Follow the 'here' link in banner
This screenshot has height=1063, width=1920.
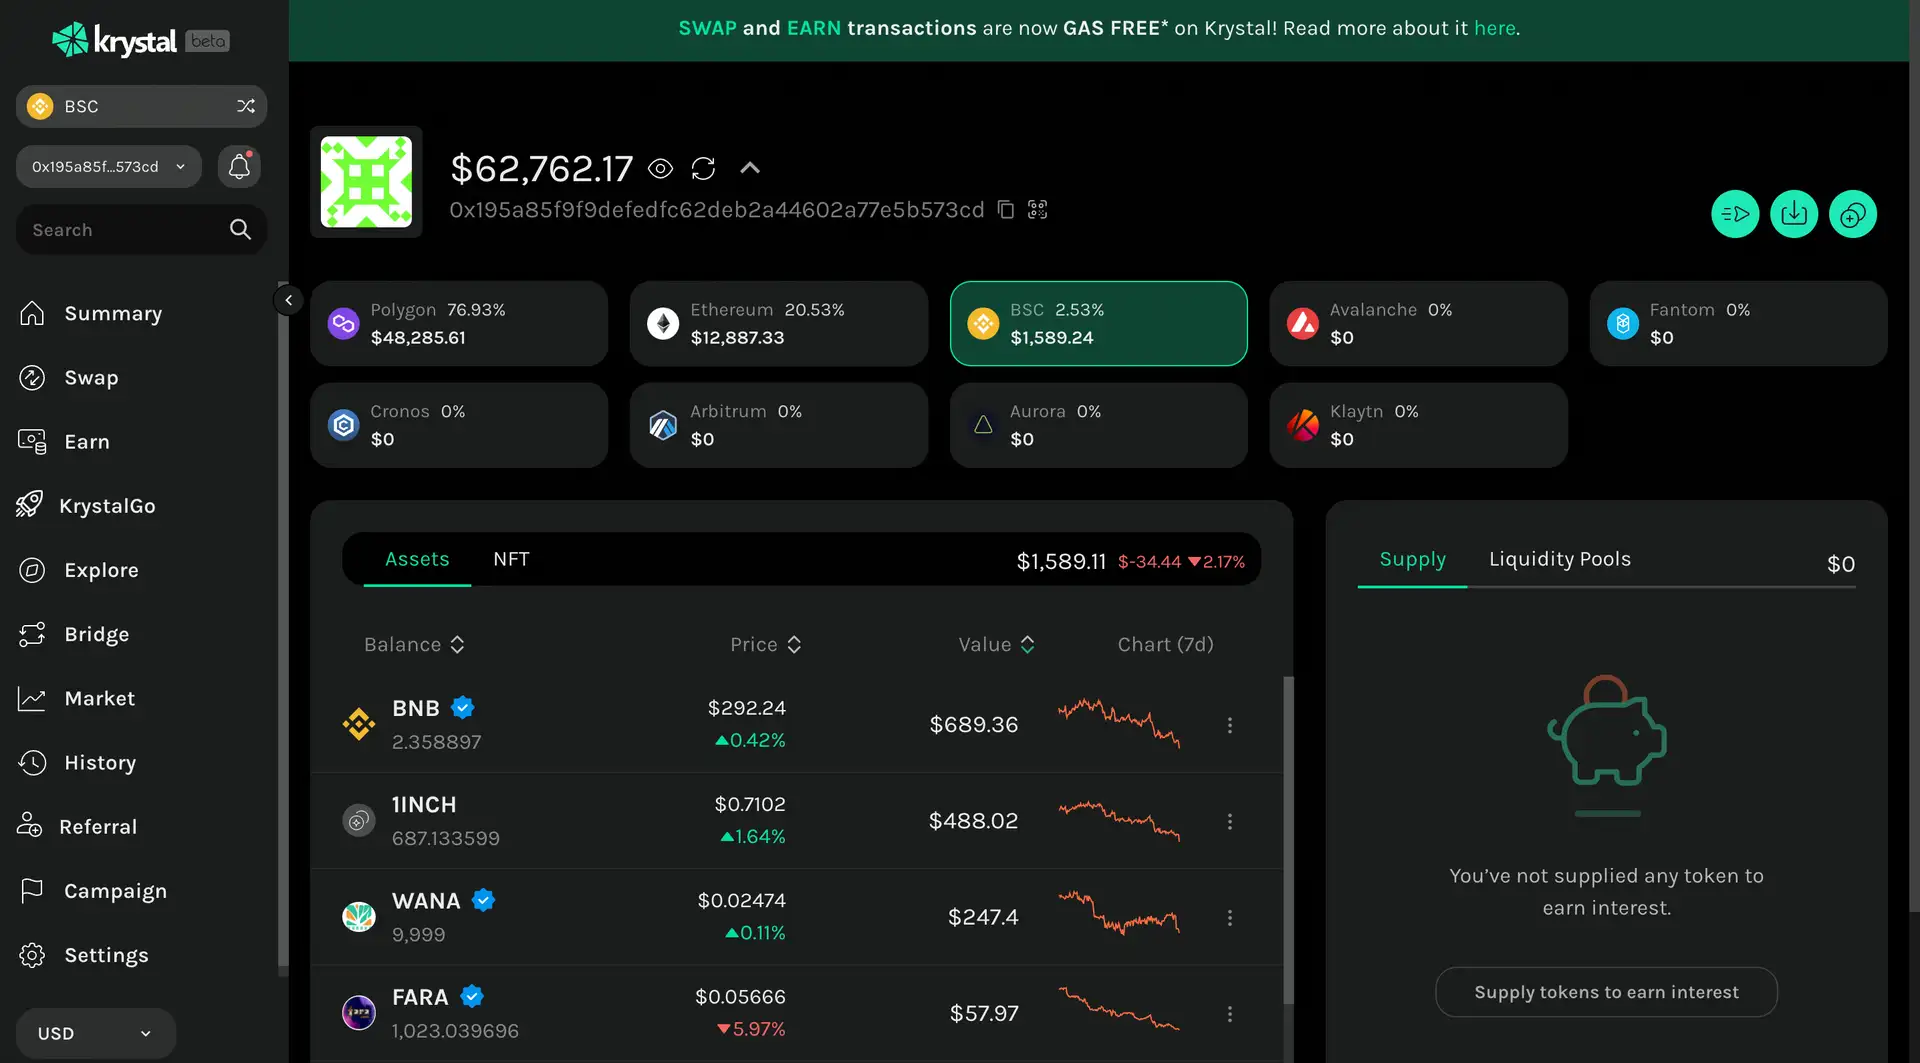point(1494,28)
